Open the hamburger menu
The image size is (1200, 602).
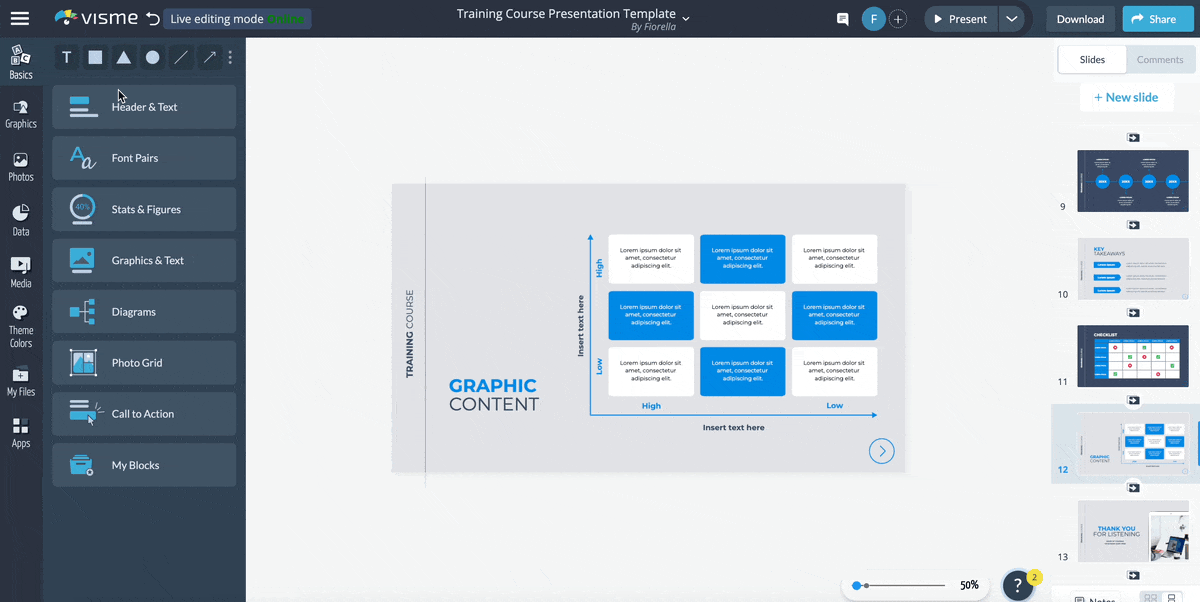[21, 17]
